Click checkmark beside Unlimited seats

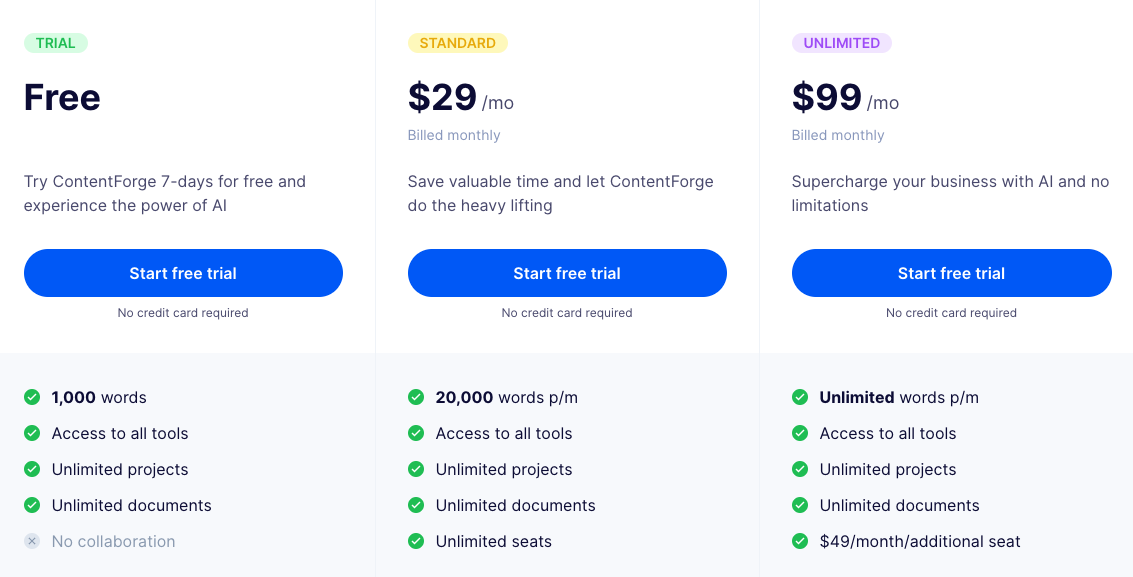tap(416, 541)
